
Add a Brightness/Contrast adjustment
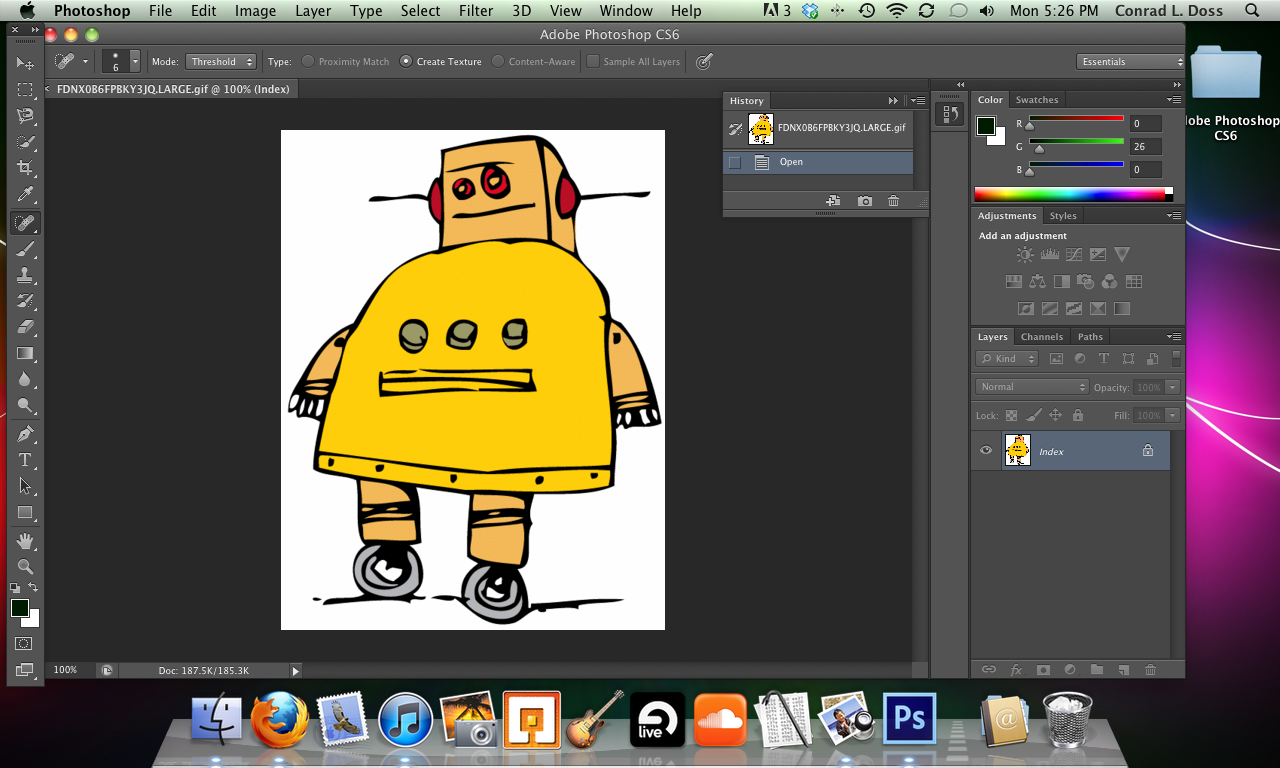coord(1025,255)
